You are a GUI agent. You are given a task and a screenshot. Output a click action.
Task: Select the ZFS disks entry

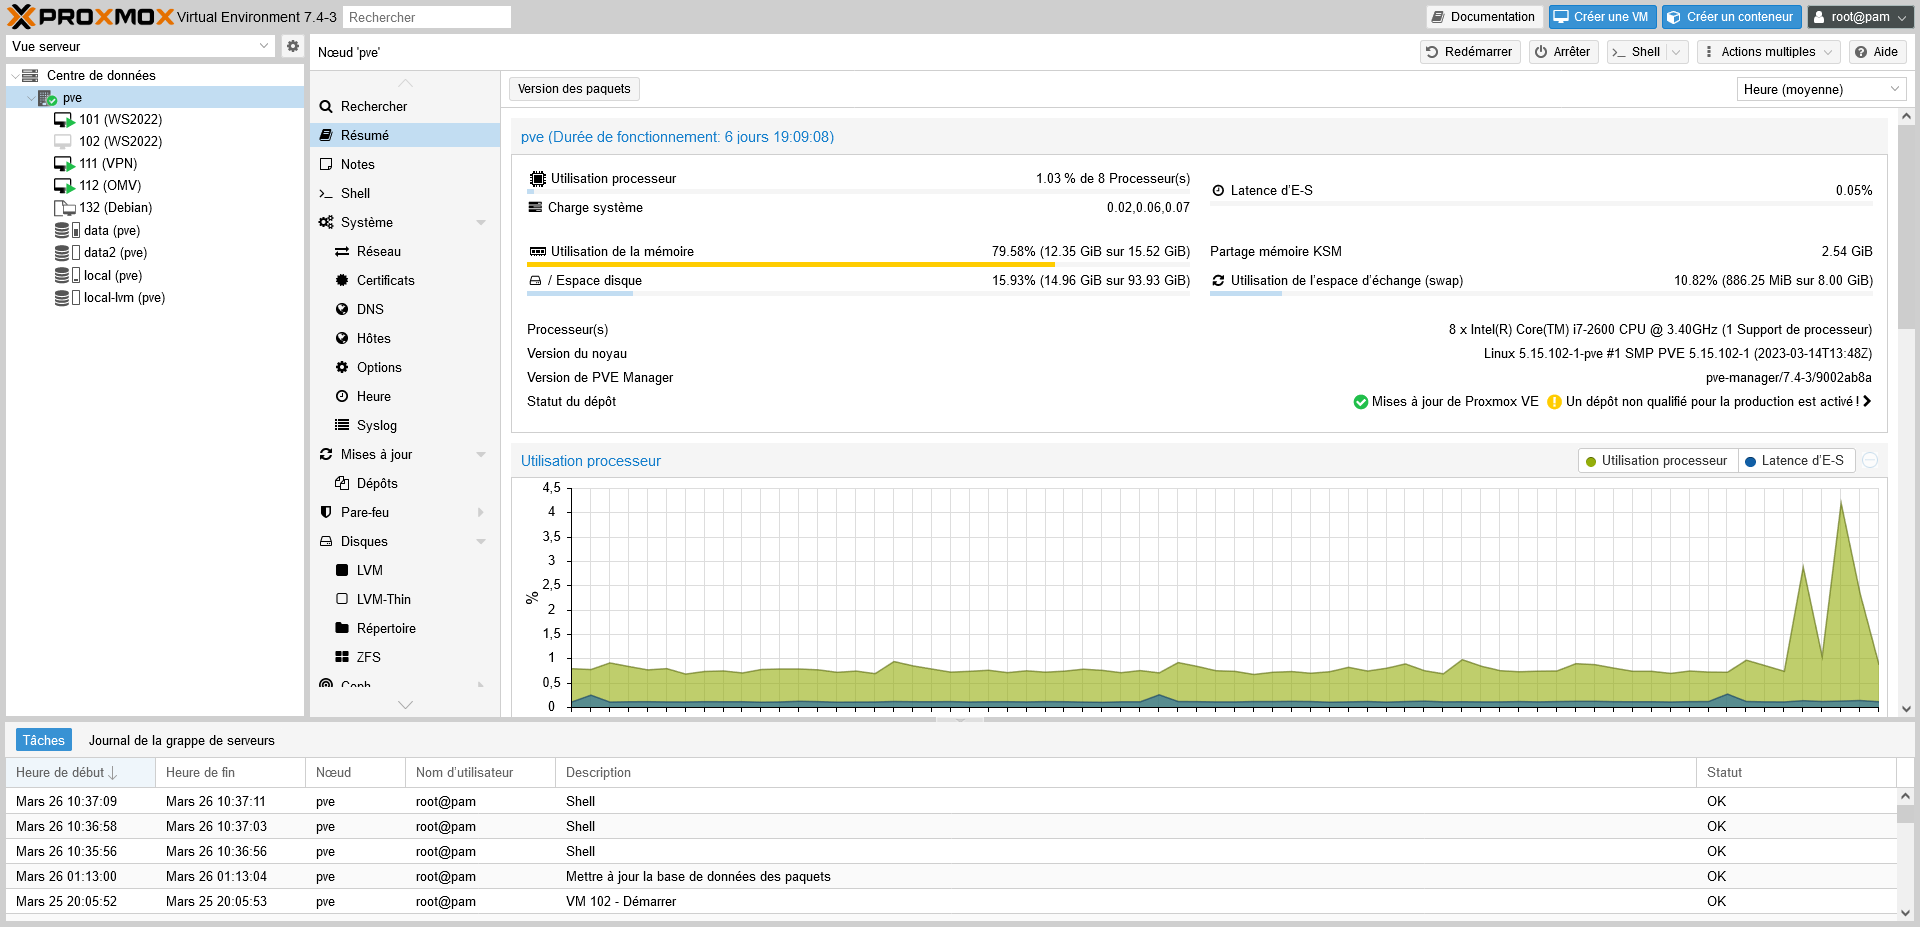tap(368, 658)
